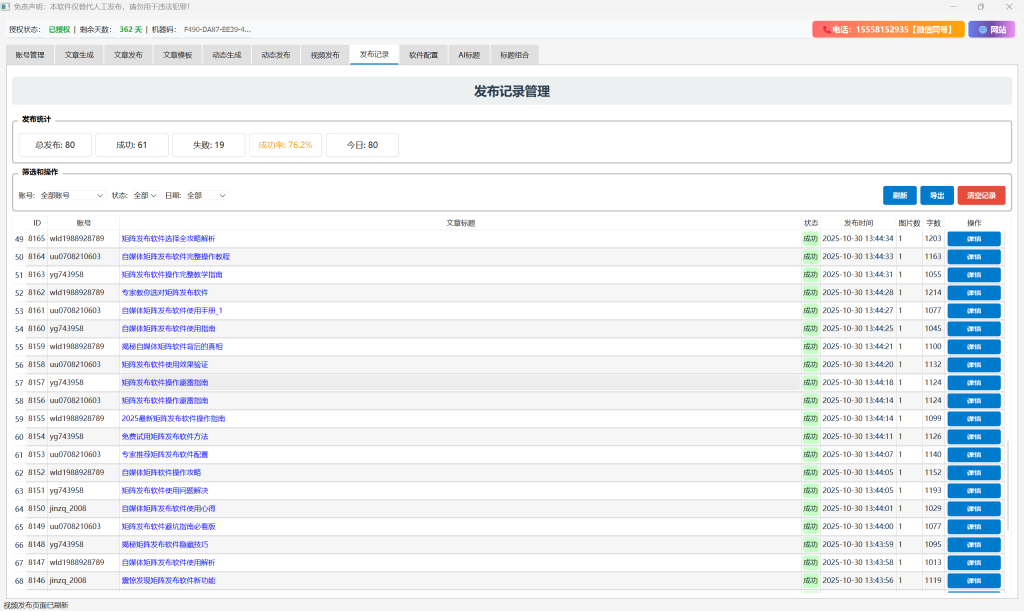
Task: Open the 状态 status filter dropdown
Action: coord(146,196)
